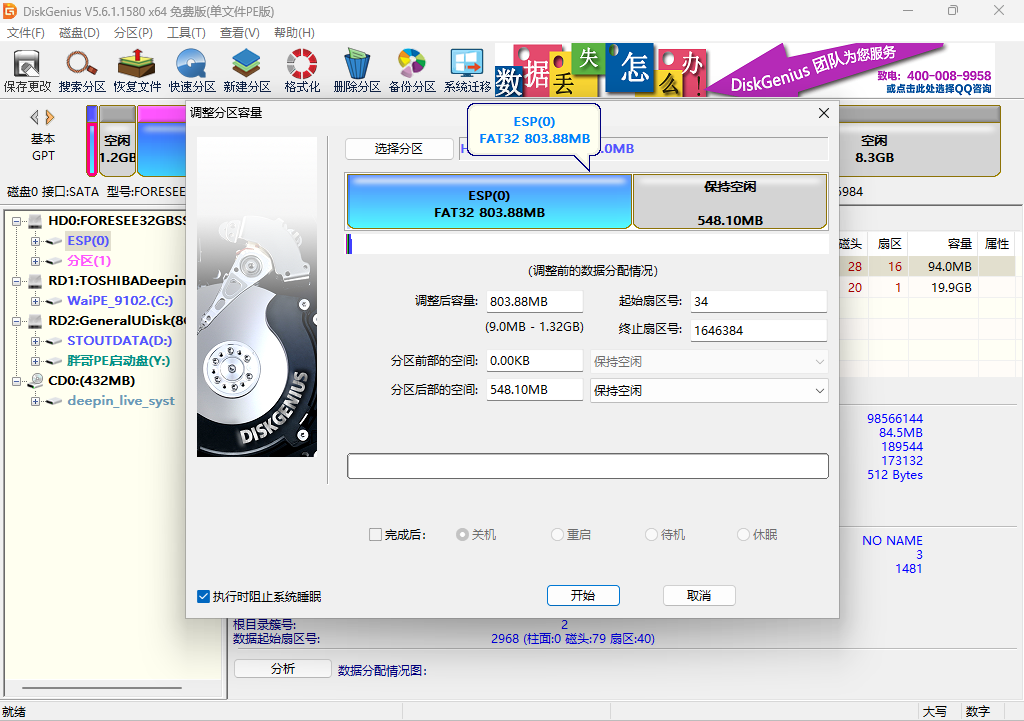
Task: Choose the 格式化 format icon
Action: pyautogui.click(x=302, y=71)
